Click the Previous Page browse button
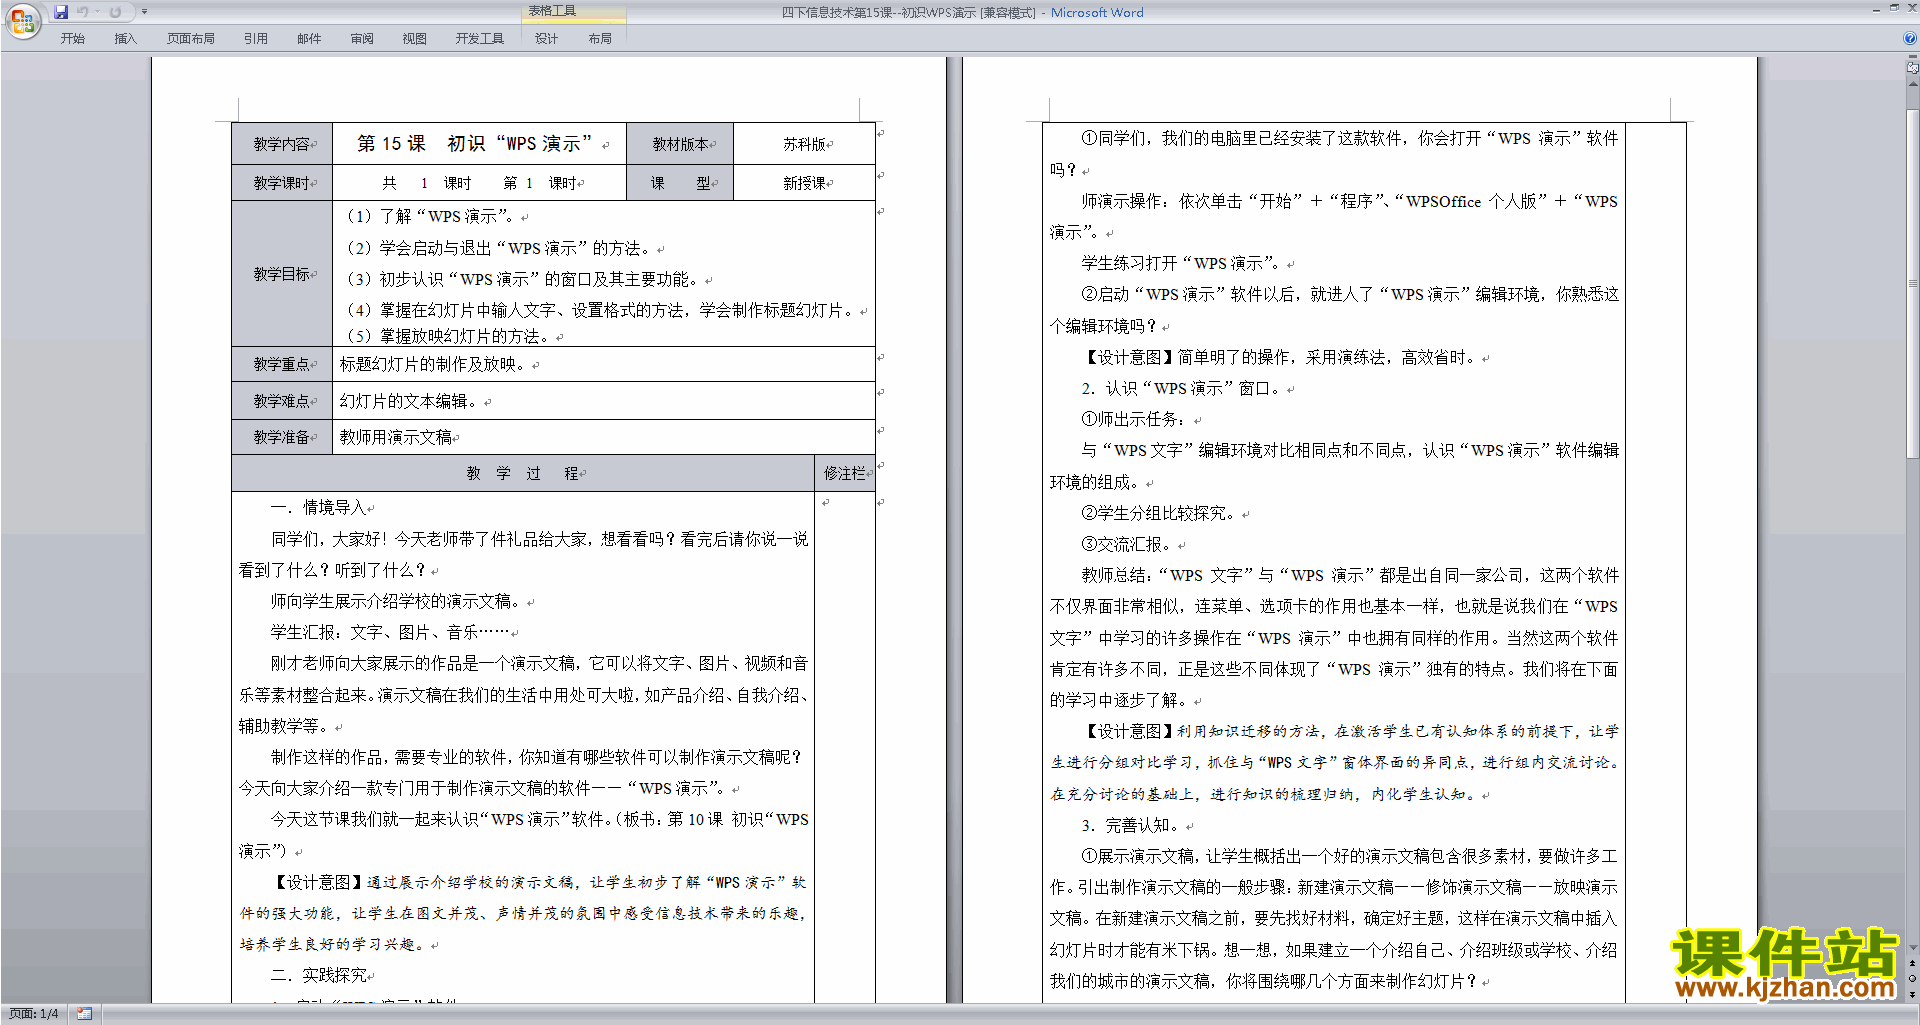The image size is (1920, 1025). (x=1913, y=963)
